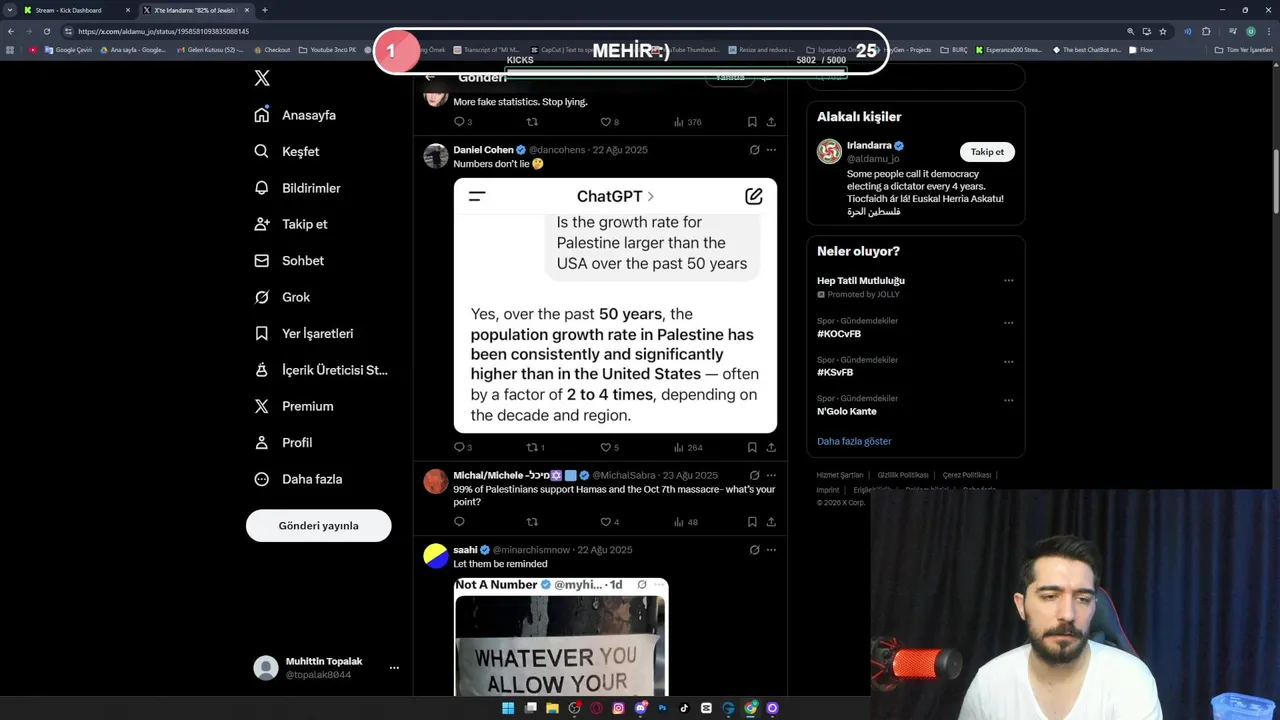The width and height of the screenshot is (1280, 720).
Task: Open Grok in sidebar
Action: pos(282,297)
